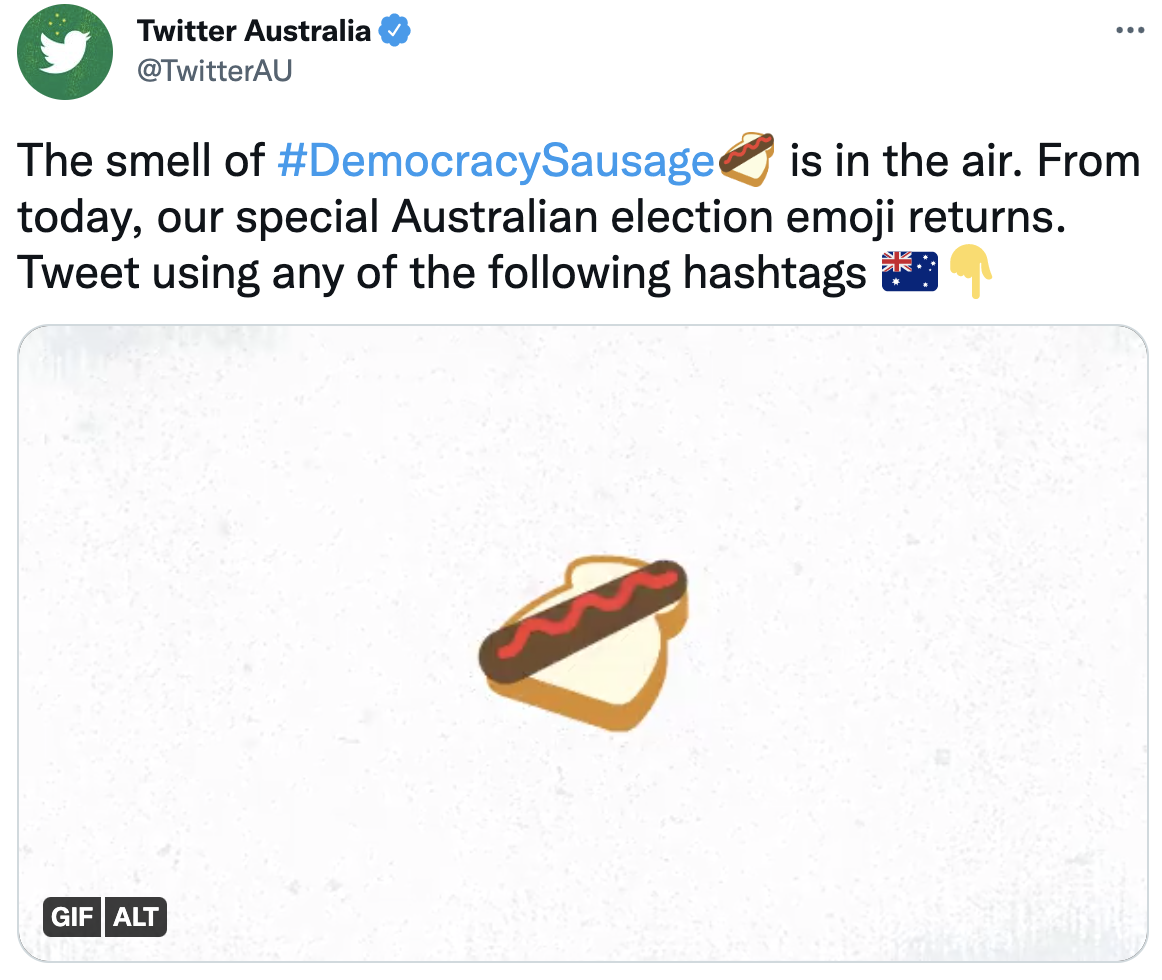The width and height of the screenshot is (1162, 980).
Task: Click the Australian flag emoji
Action: click(x=909, y=272)
